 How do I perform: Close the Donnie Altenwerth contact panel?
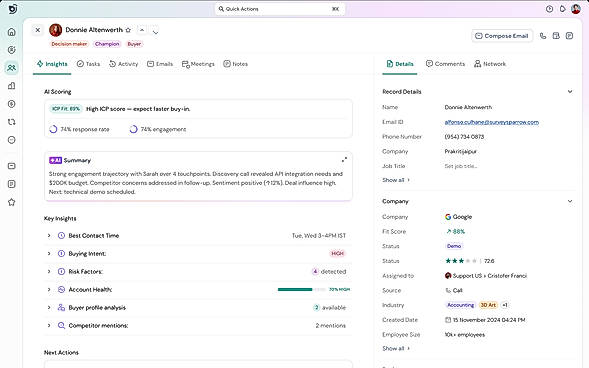tap(38, 30)
